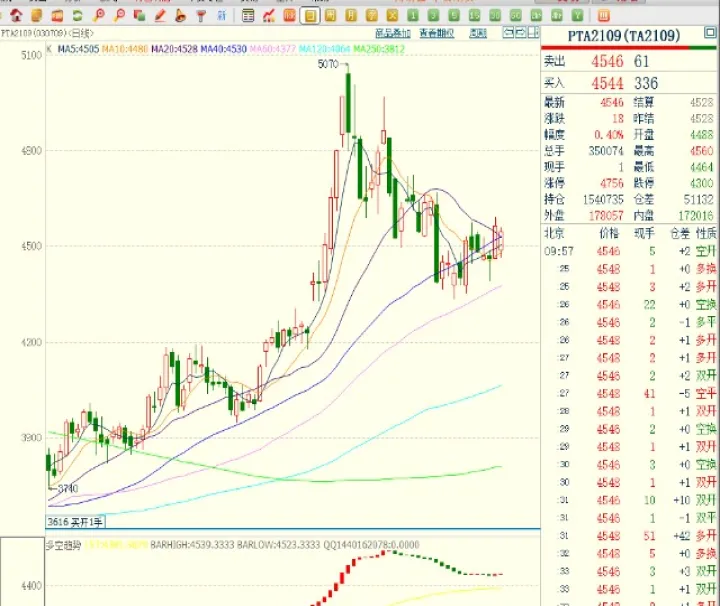Select the 1-minute period icon
The height and width of the screenshot is (606, 720).
click(x=414, y=17)
